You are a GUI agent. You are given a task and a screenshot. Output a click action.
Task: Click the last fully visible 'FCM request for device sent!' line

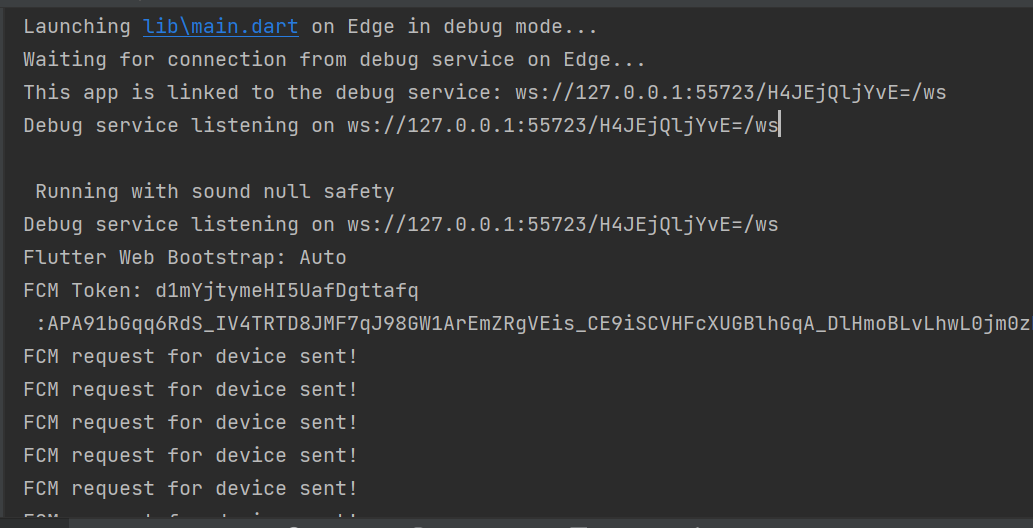click(190, 488)
